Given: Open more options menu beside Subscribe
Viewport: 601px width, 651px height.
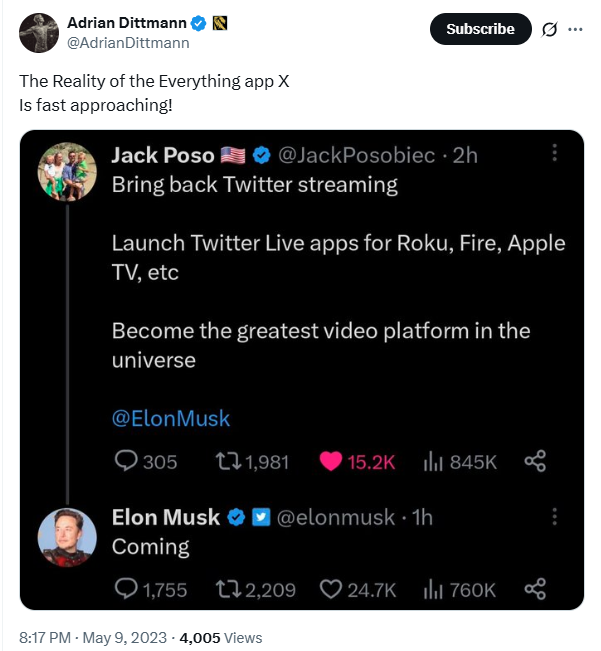Looking at the screenshot, I should point(575,29).
